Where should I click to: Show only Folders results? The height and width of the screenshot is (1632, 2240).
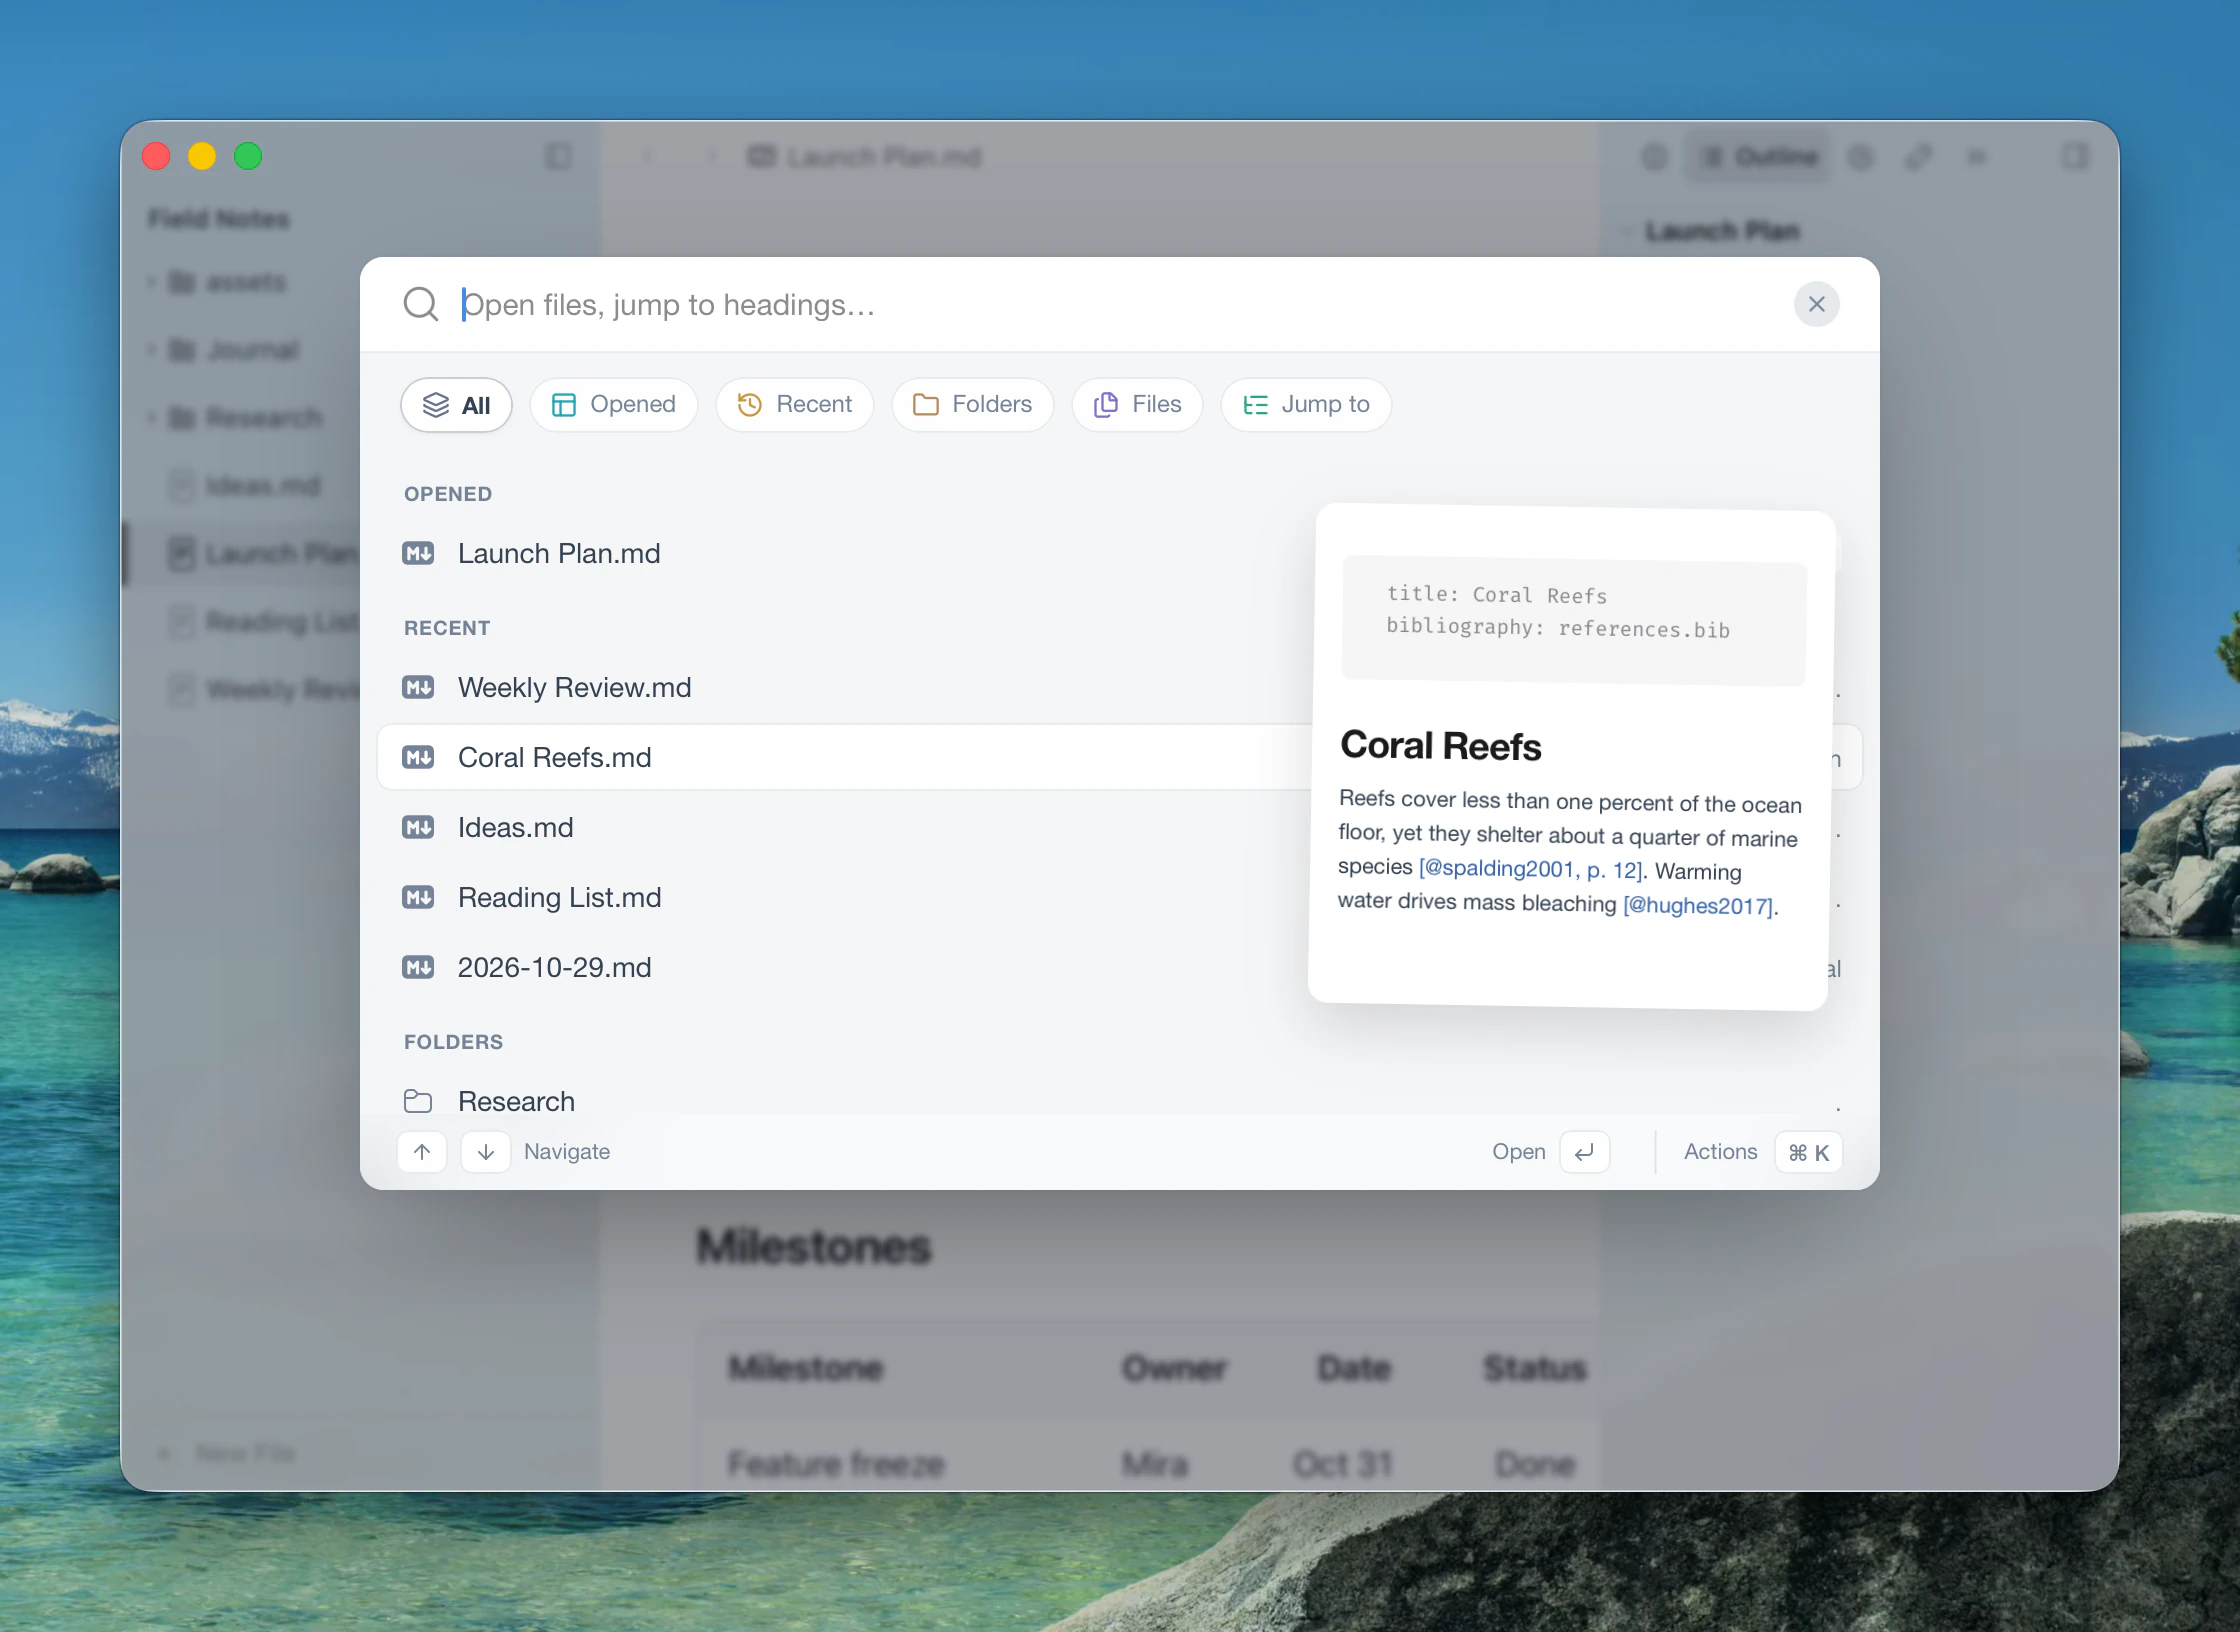click(972, 405)
